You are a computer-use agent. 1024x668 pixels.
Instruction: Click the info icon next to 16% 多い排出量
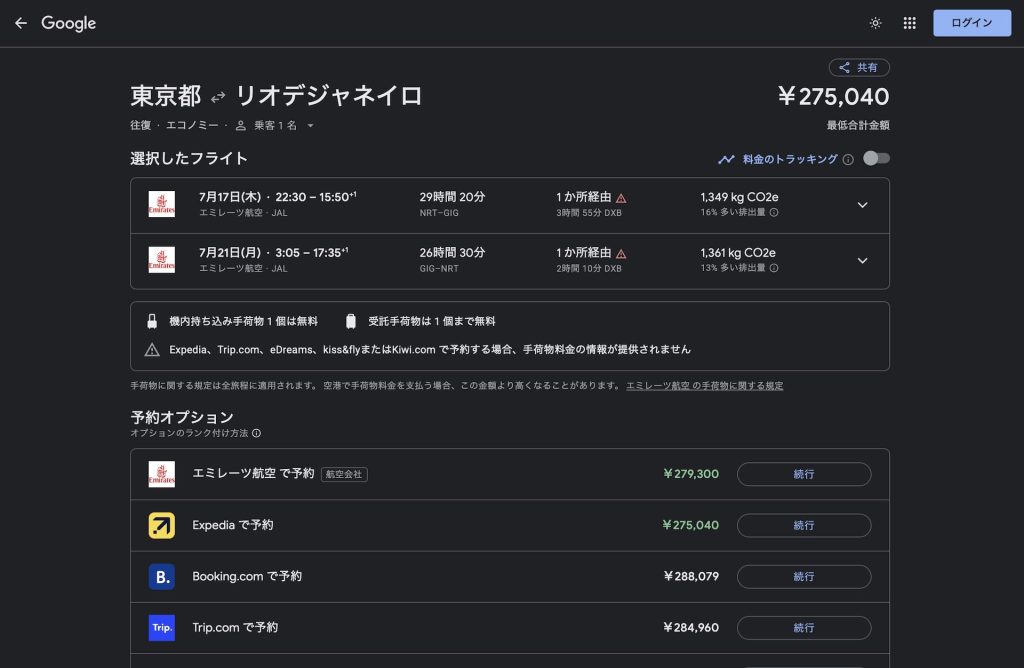tap(774, 212)
